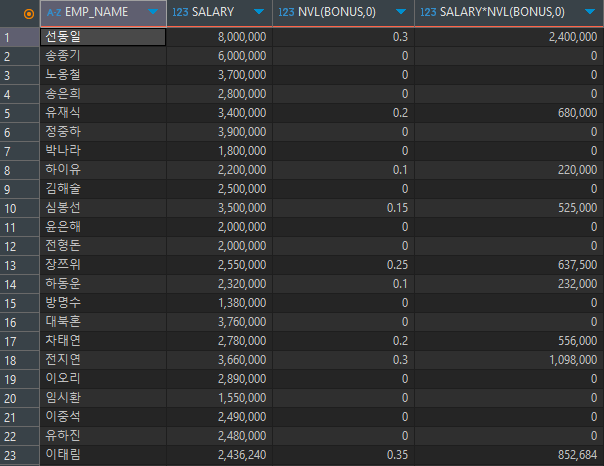
Task: Click bonus cell 0.15
Action: tap(344, 208)
